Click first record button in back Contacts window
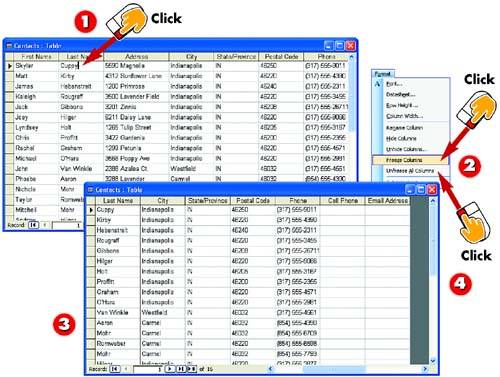Viewport: 500px width, 377px height. (x=33, y=225)
